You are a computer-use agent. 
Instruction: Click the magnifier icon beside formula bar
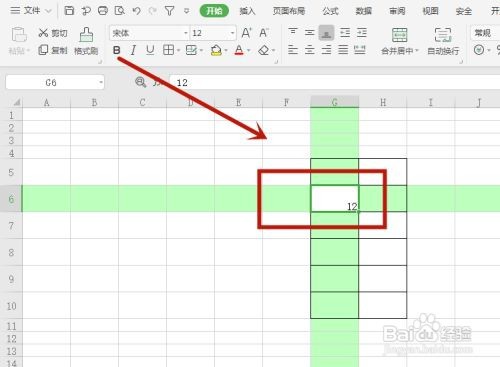140,82
